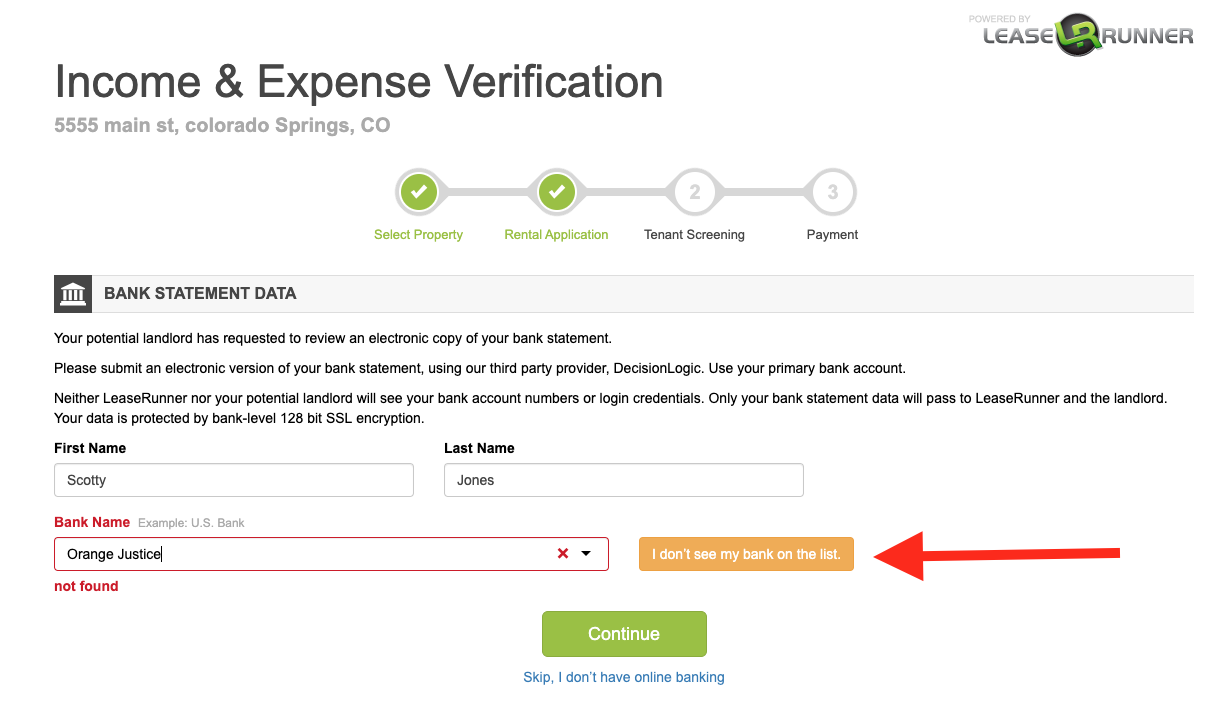The width and height of the screenshot is (1220, 726).
Task: Focus the Last Name input field
Action: (x=623, y=480)
